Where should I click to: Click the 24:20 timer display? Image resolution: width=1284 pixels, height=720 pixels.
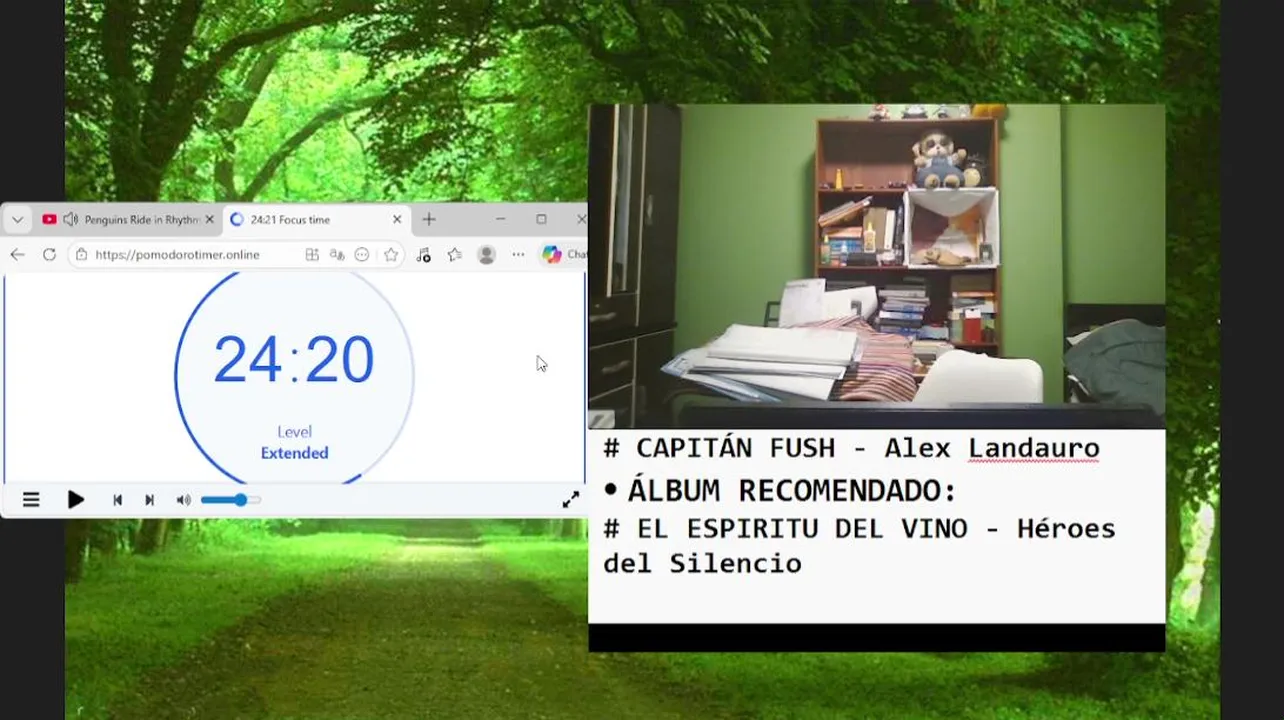[x=294, y=359]
